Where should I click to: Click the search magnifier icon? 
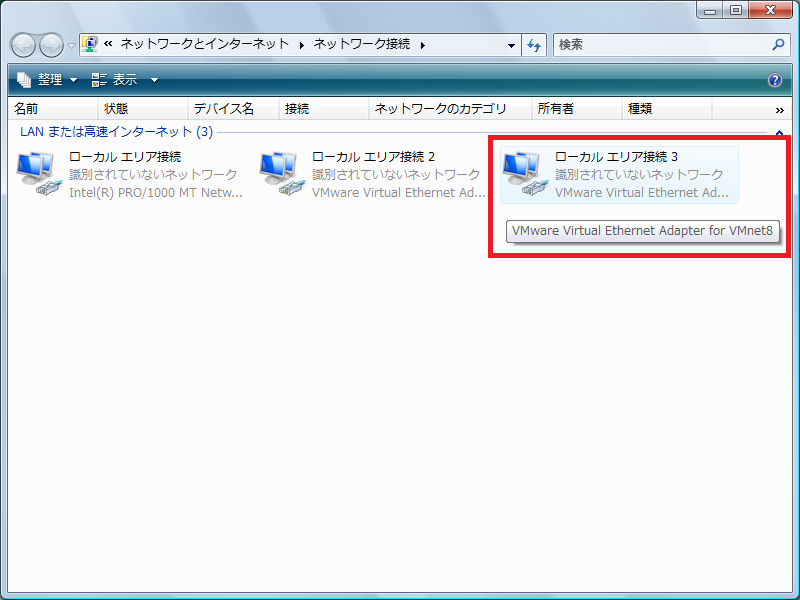(779, 45)
